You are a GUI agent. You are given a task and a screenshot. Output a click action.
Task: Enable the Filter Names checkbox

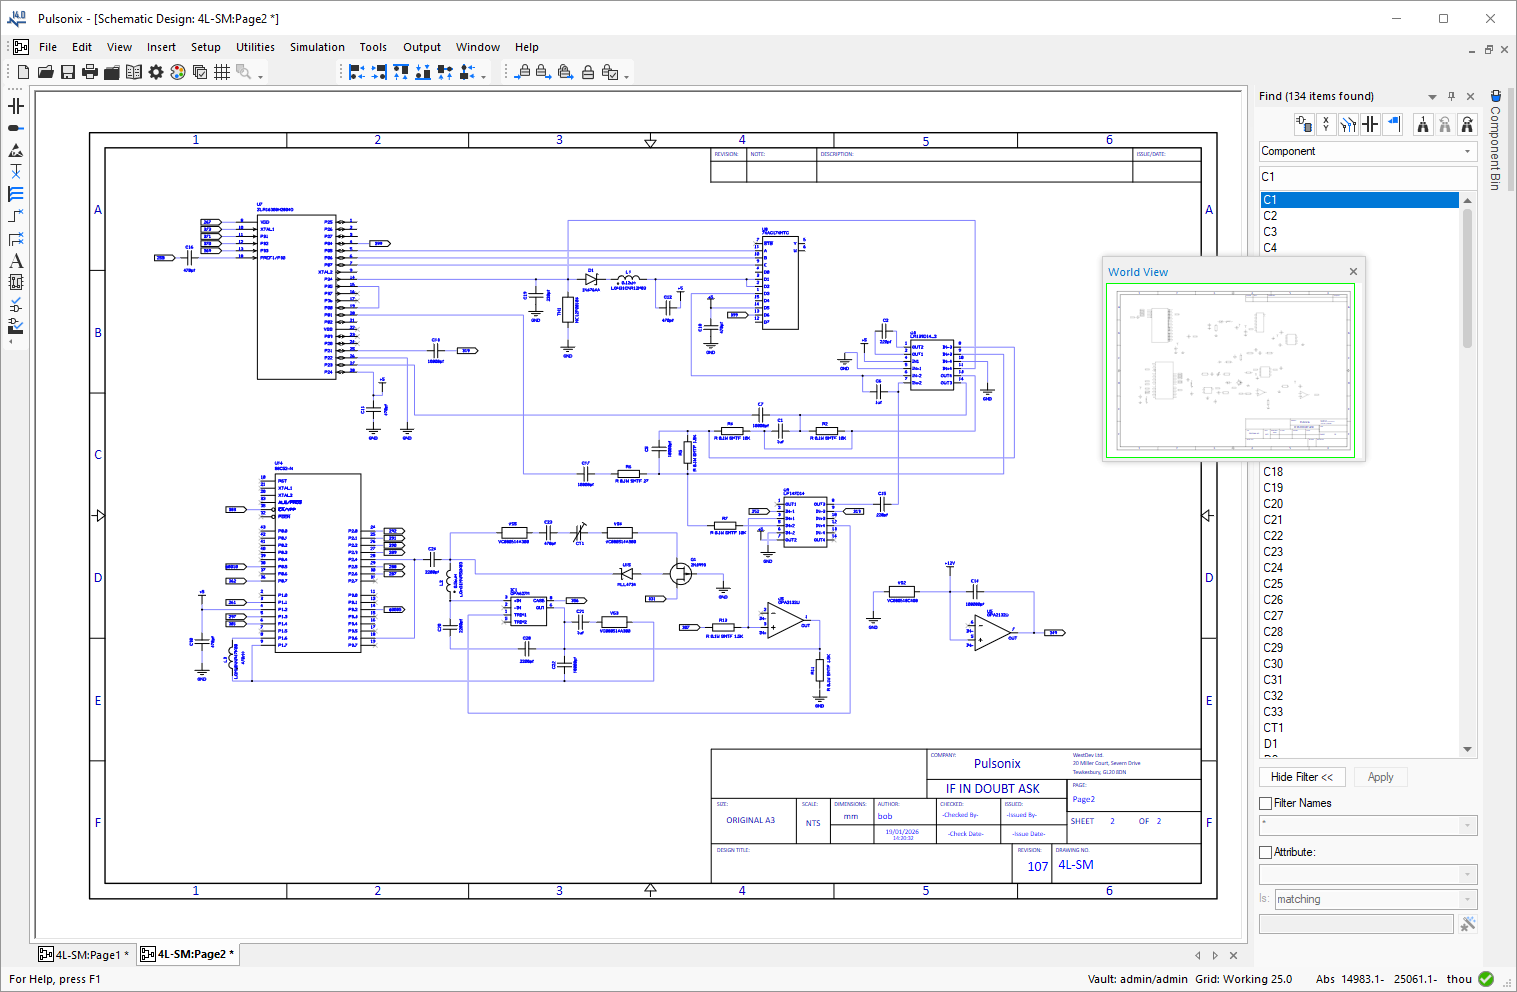tap(1265, 803)
